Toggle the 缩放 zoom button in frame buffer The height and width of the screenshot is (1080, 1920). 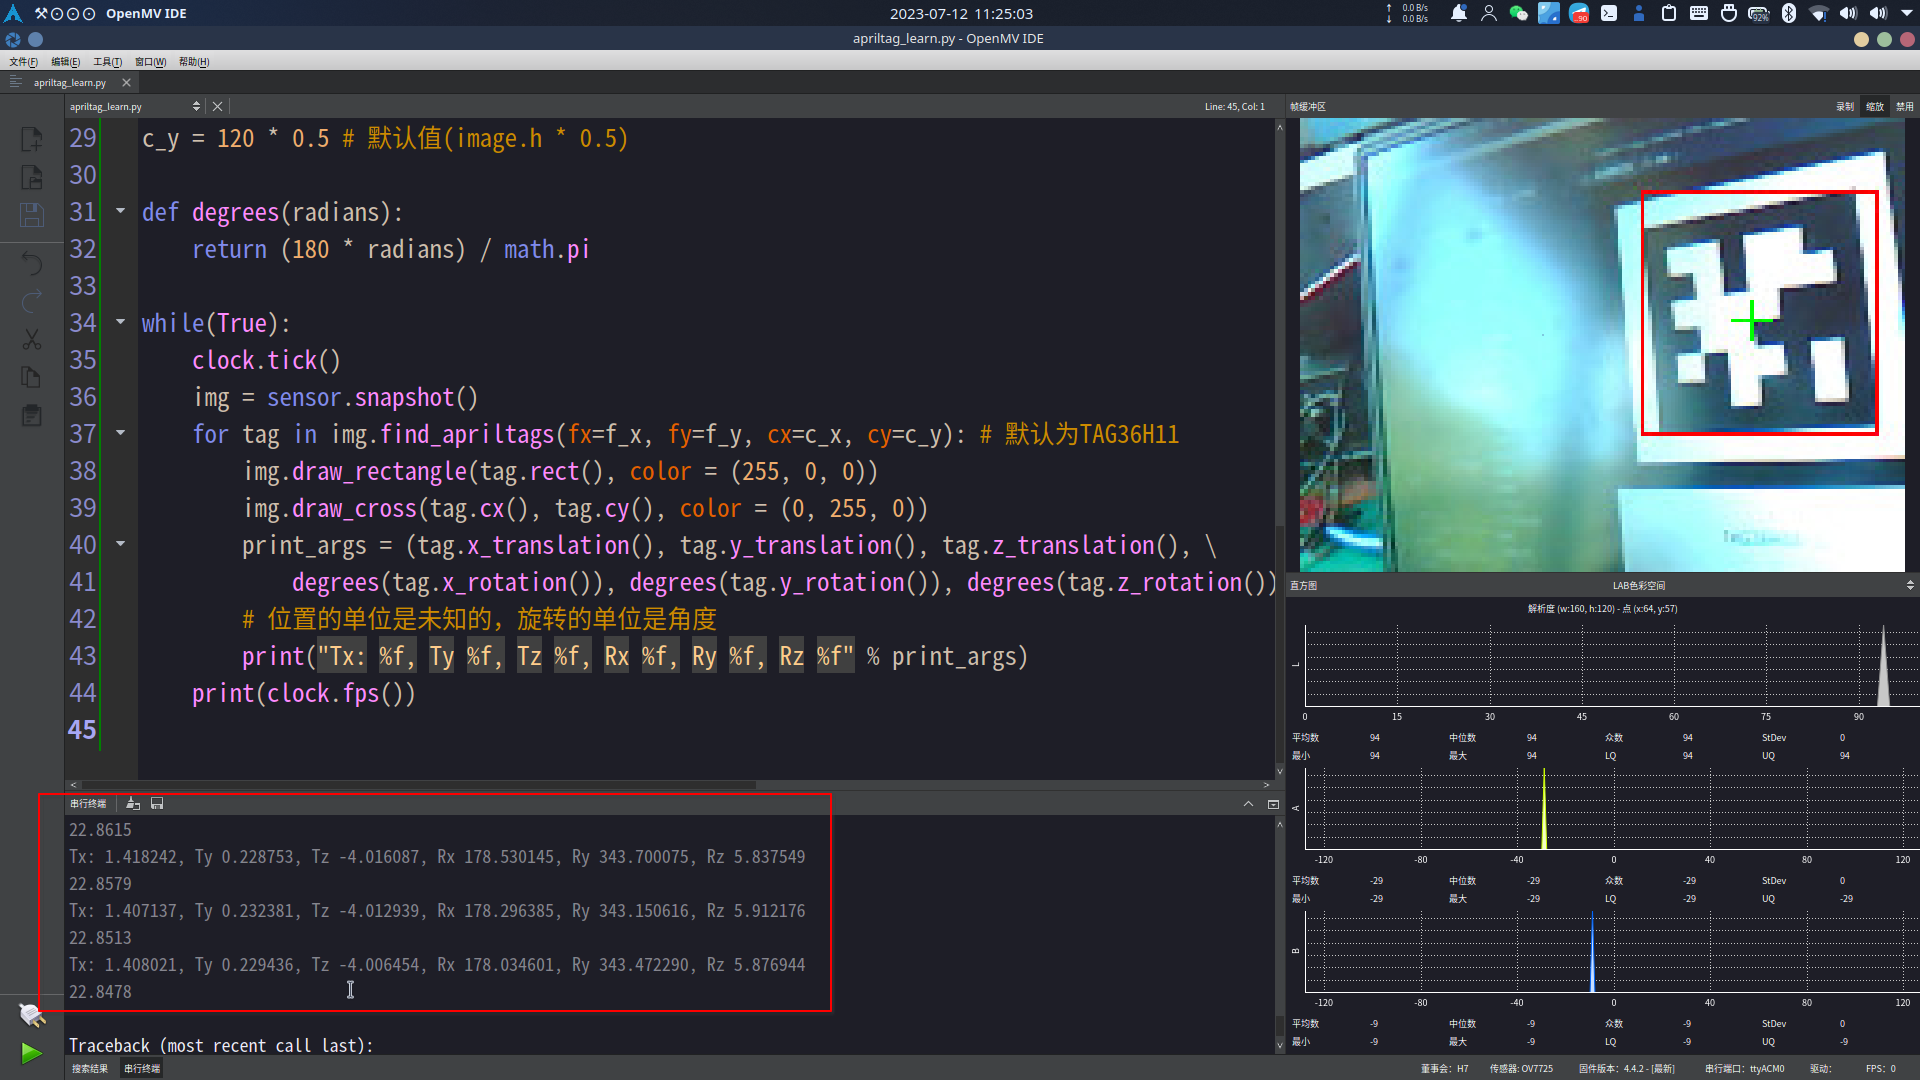pos(1875,107)
